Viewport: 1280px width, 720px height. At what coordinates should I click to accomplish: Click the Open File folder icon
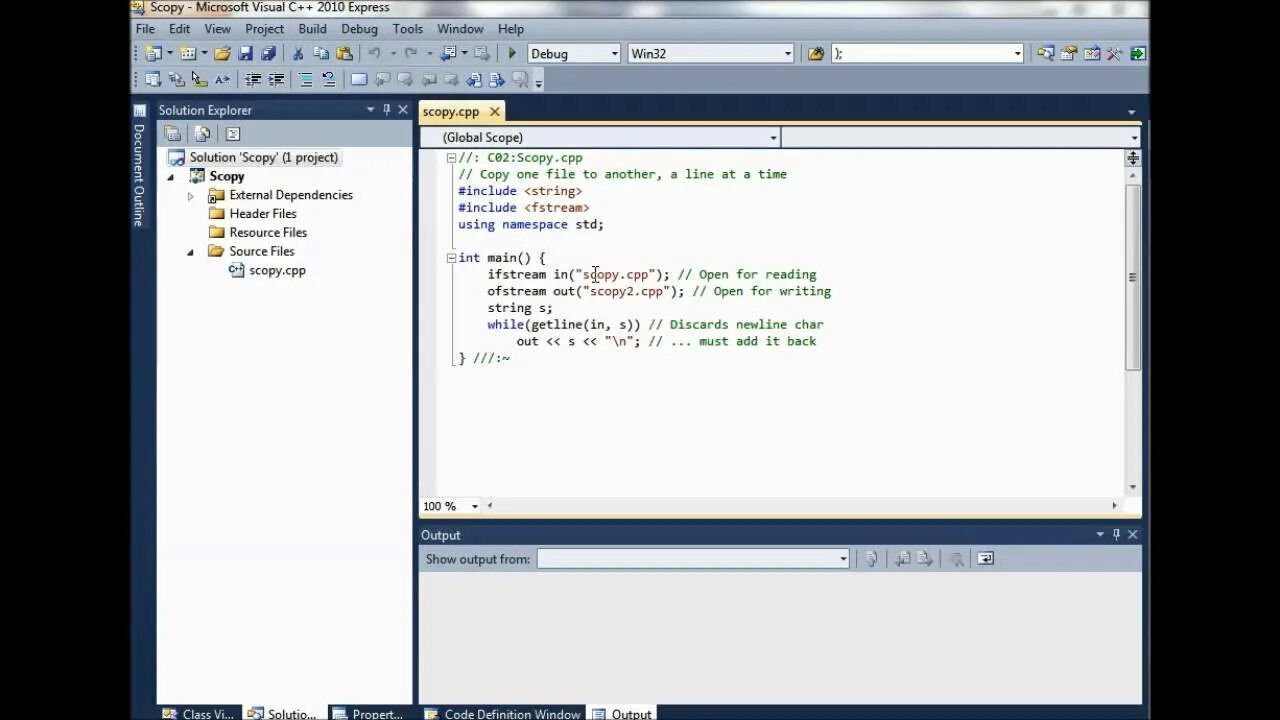[x=222, y=53]
